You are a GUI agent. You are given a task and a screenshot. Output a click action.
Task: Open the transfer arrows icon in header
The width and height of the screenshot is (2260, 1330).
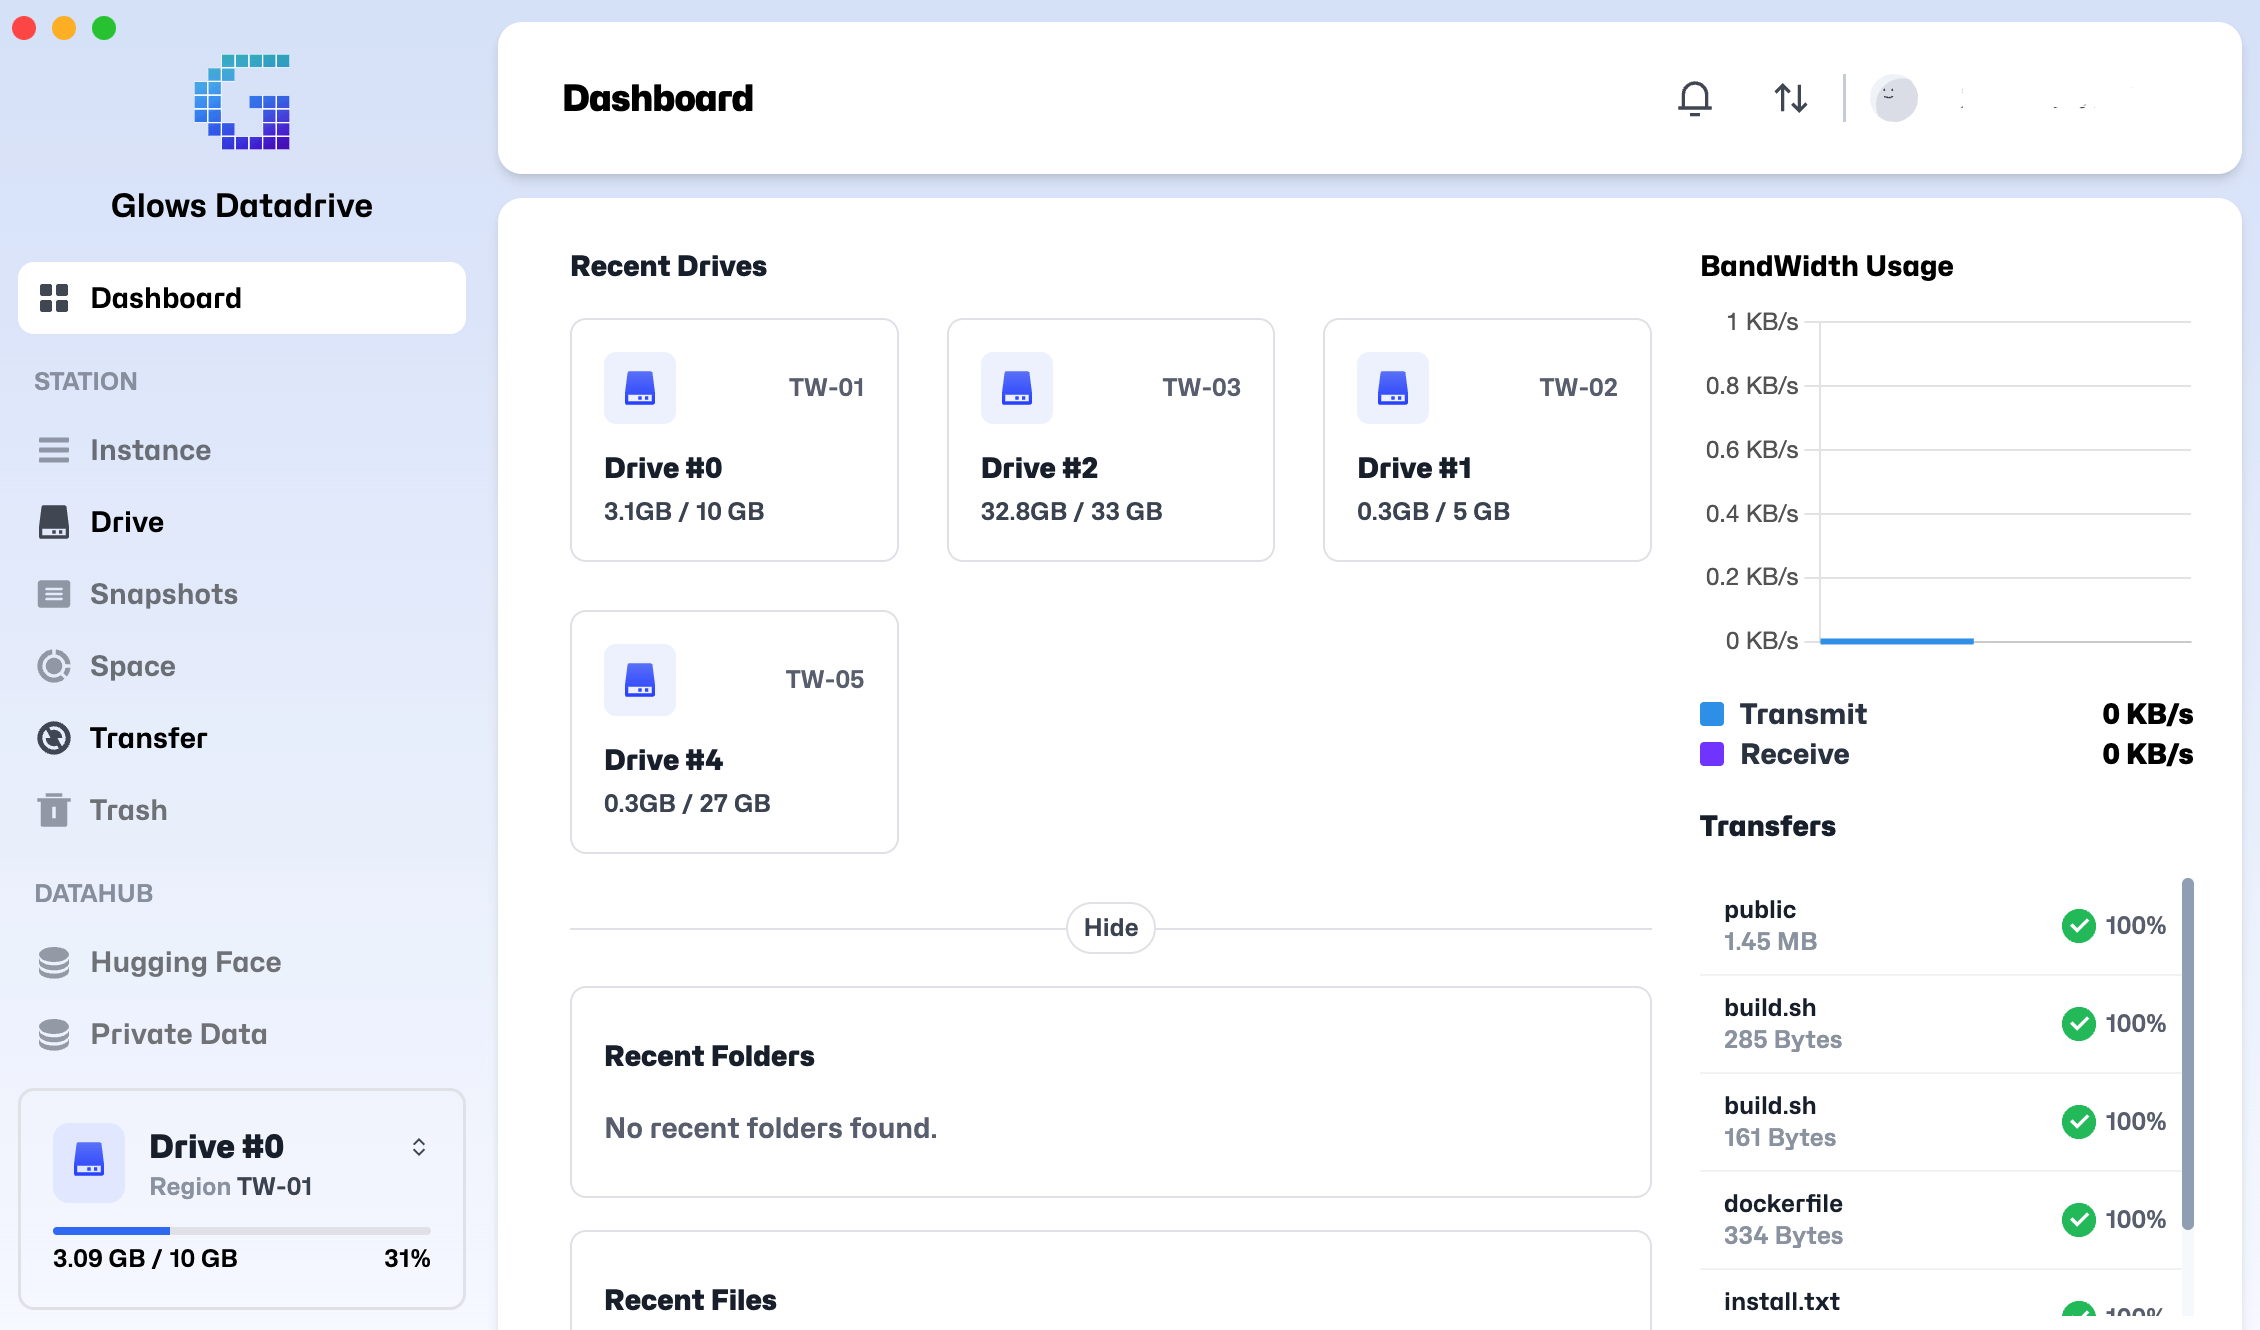[x=1790, y=98]
